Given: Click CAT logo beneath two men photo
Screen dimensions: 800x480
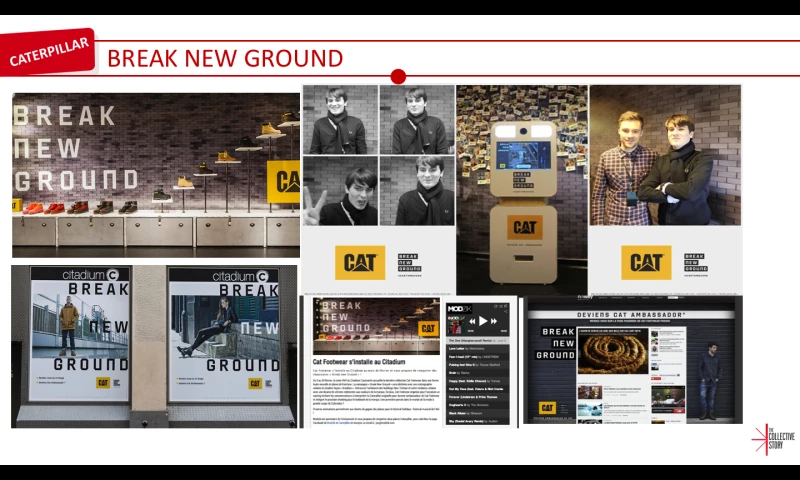Looking at the screenshot, I should tap(646, 262).
